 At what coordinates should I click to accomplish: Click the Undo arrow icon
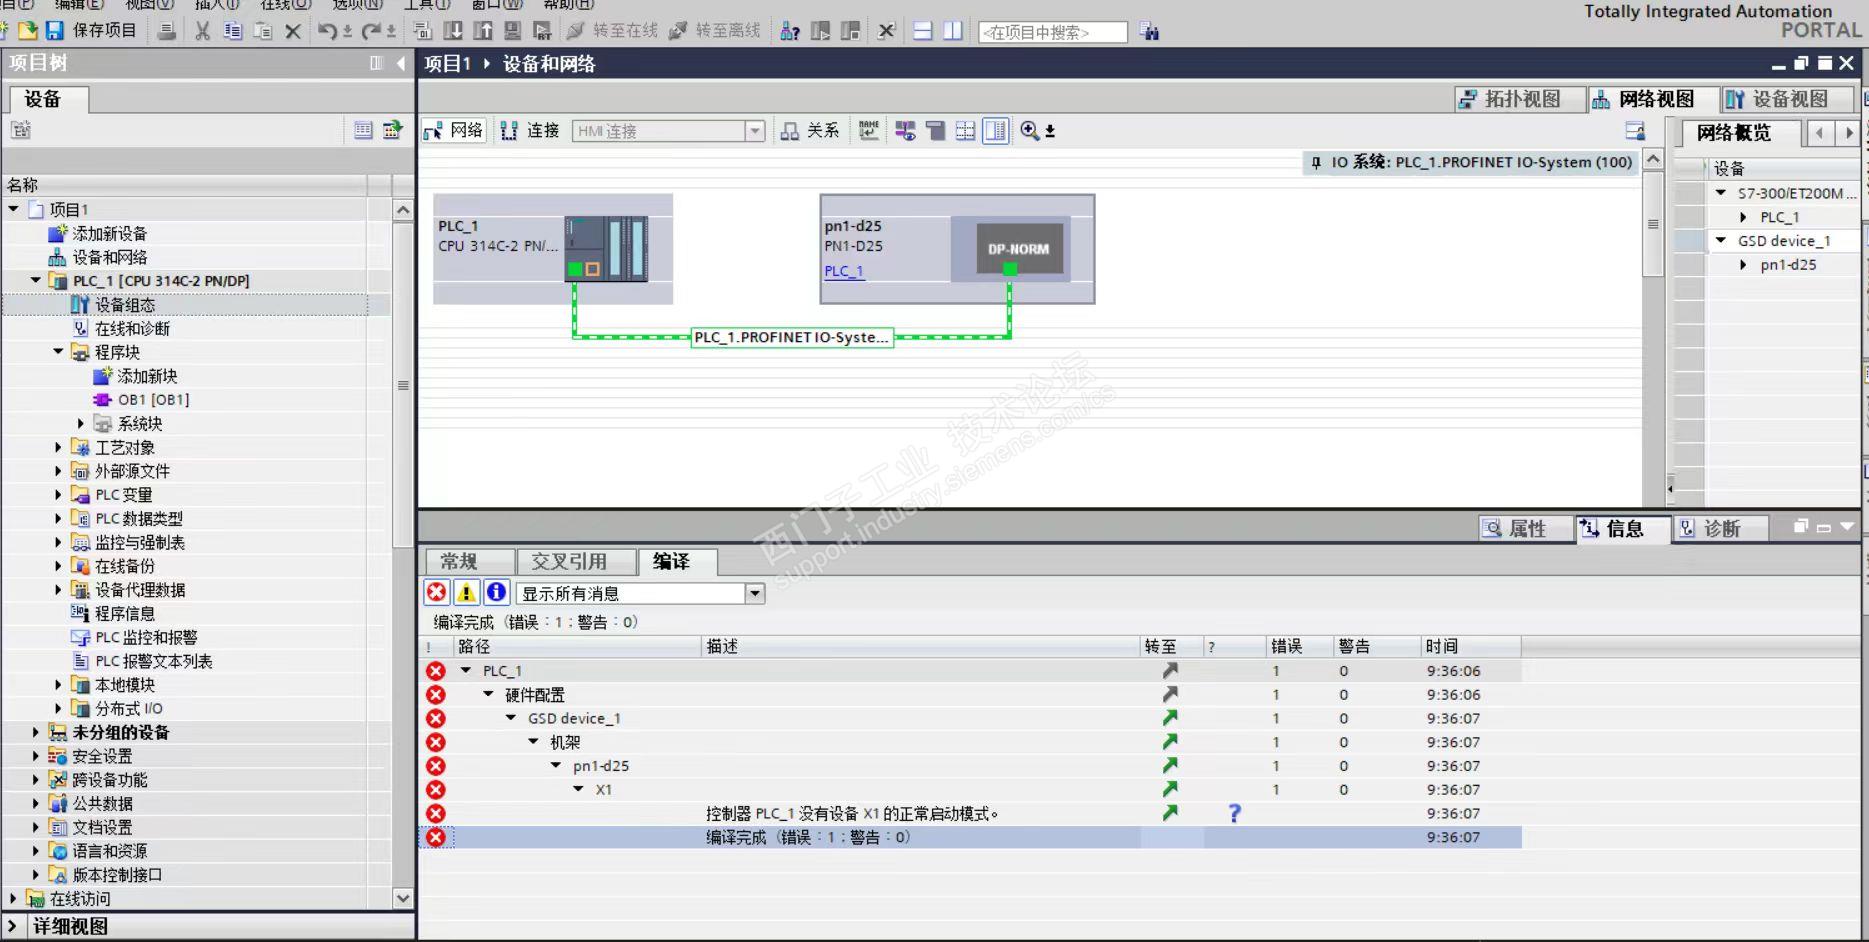pyautogui.click(x=327, y=31)
